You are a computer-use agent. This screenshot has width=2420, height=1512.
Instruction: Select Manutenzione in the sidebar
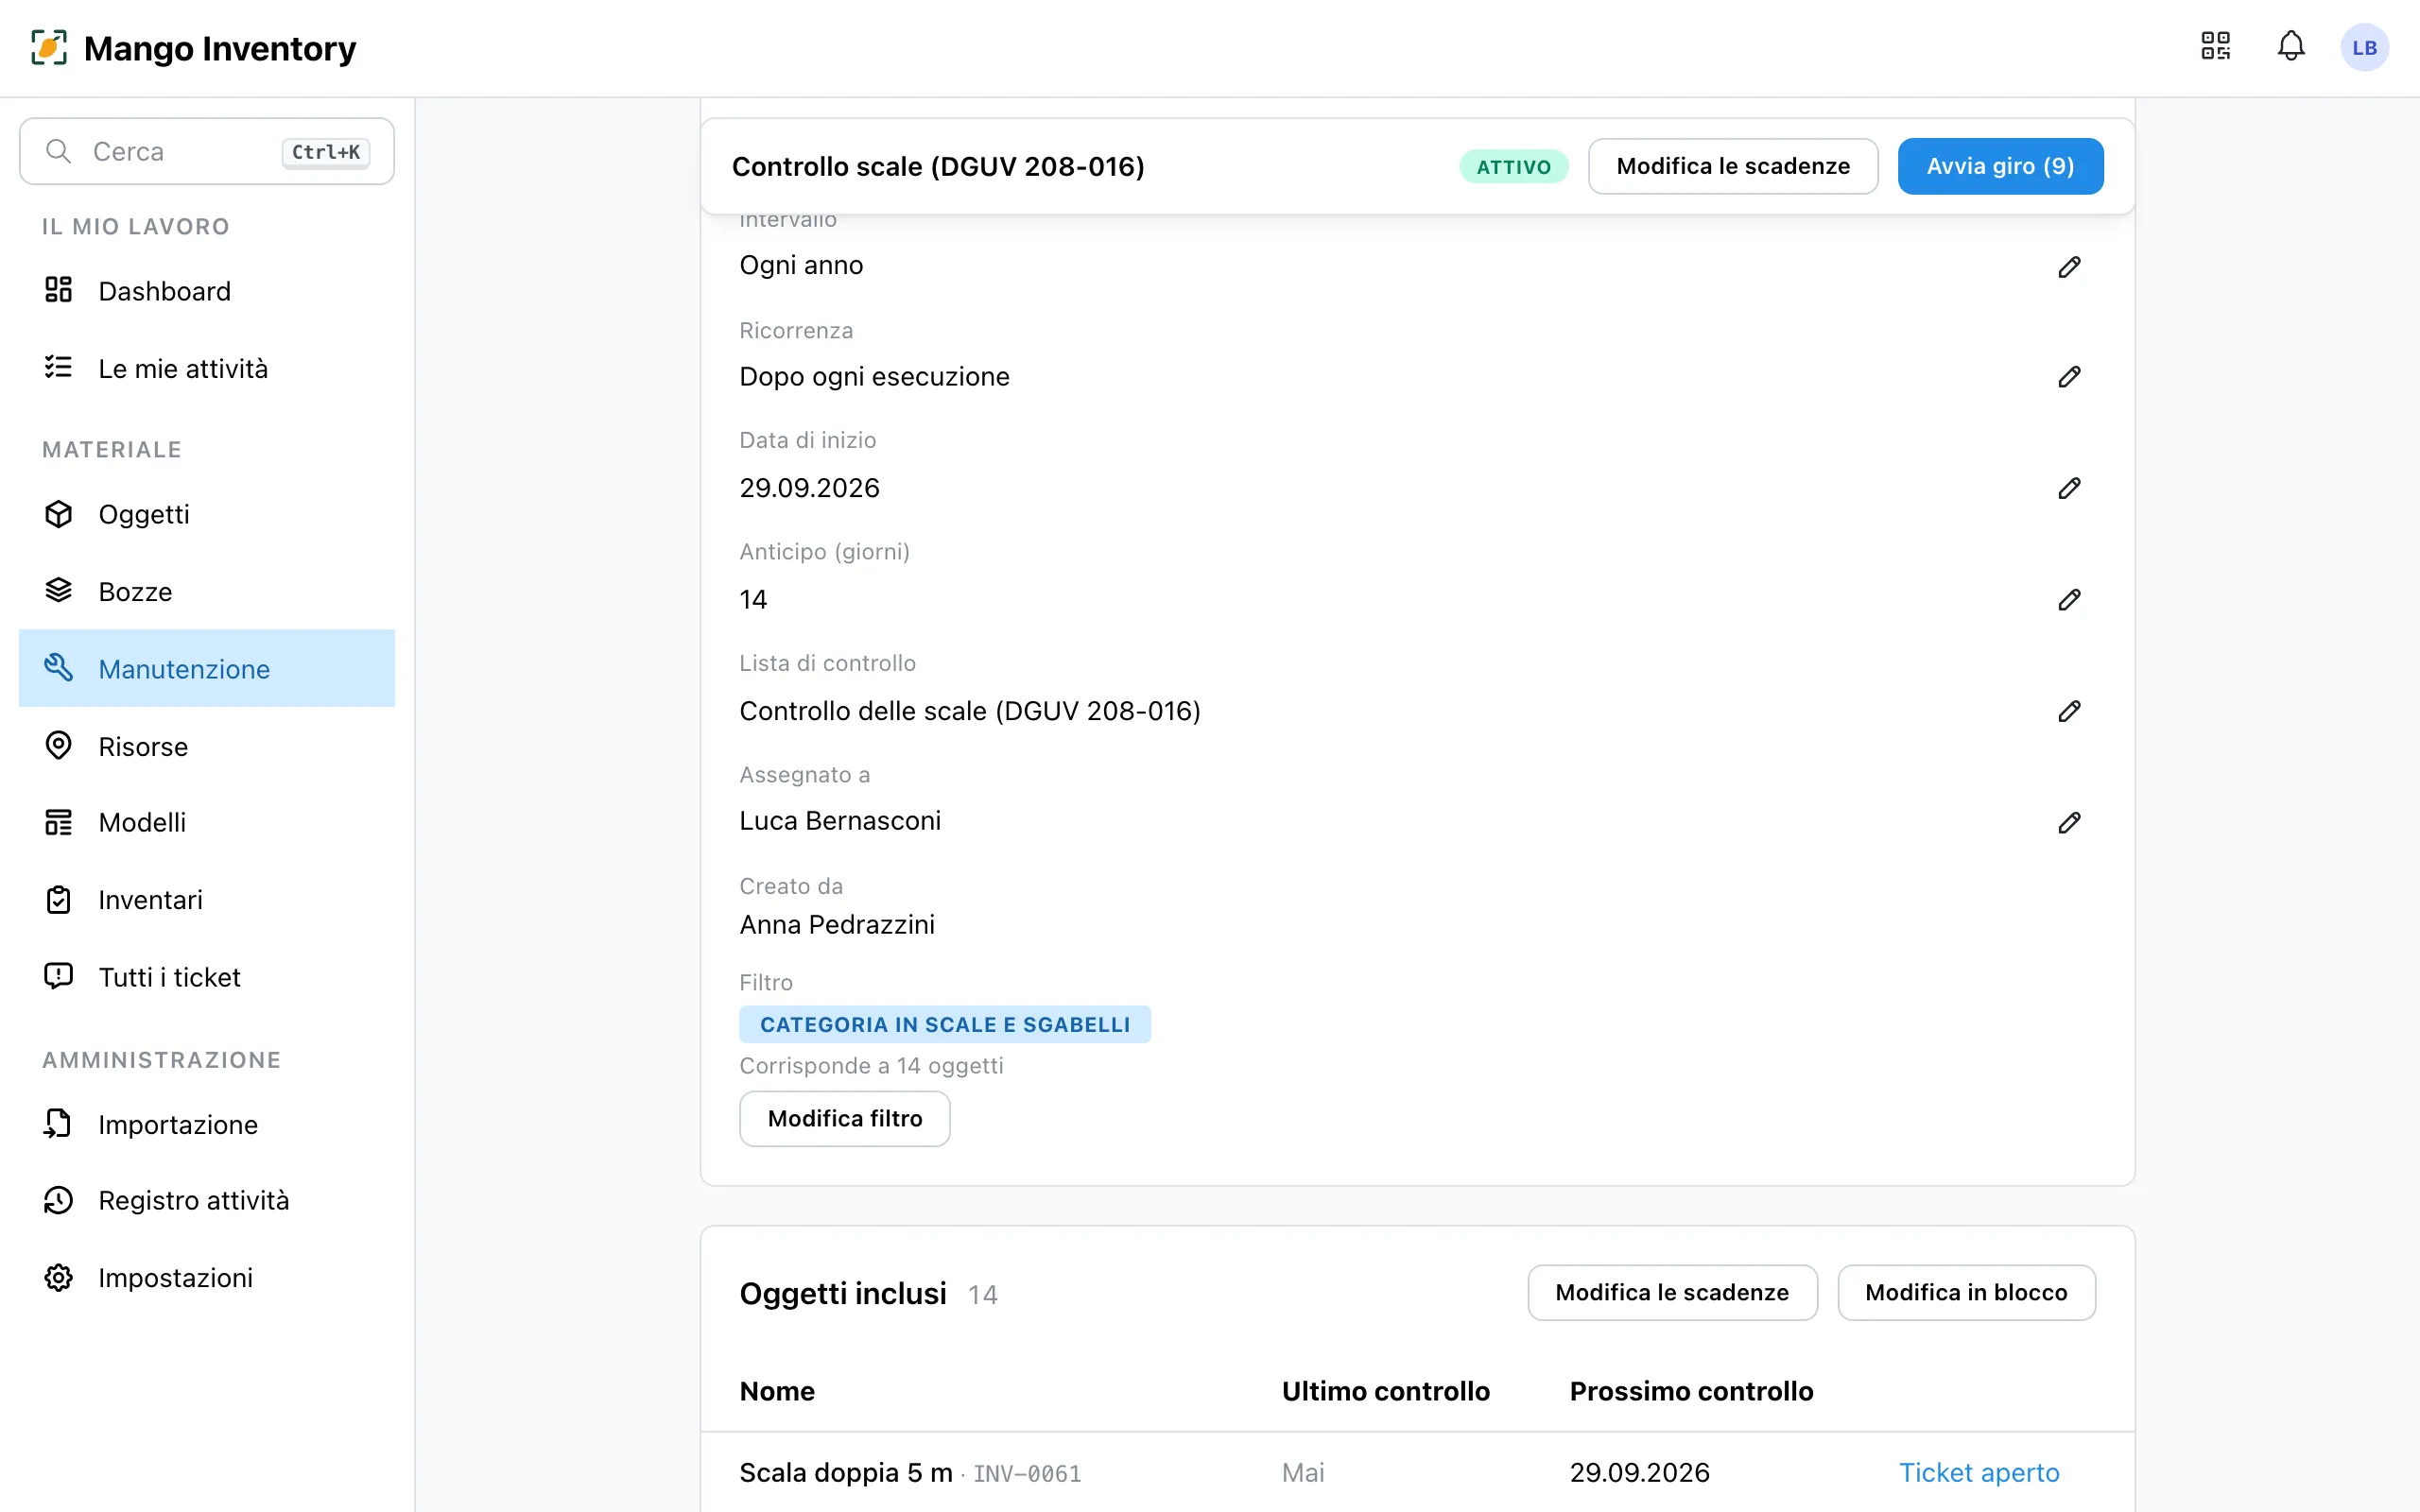[x=207, y=668]
